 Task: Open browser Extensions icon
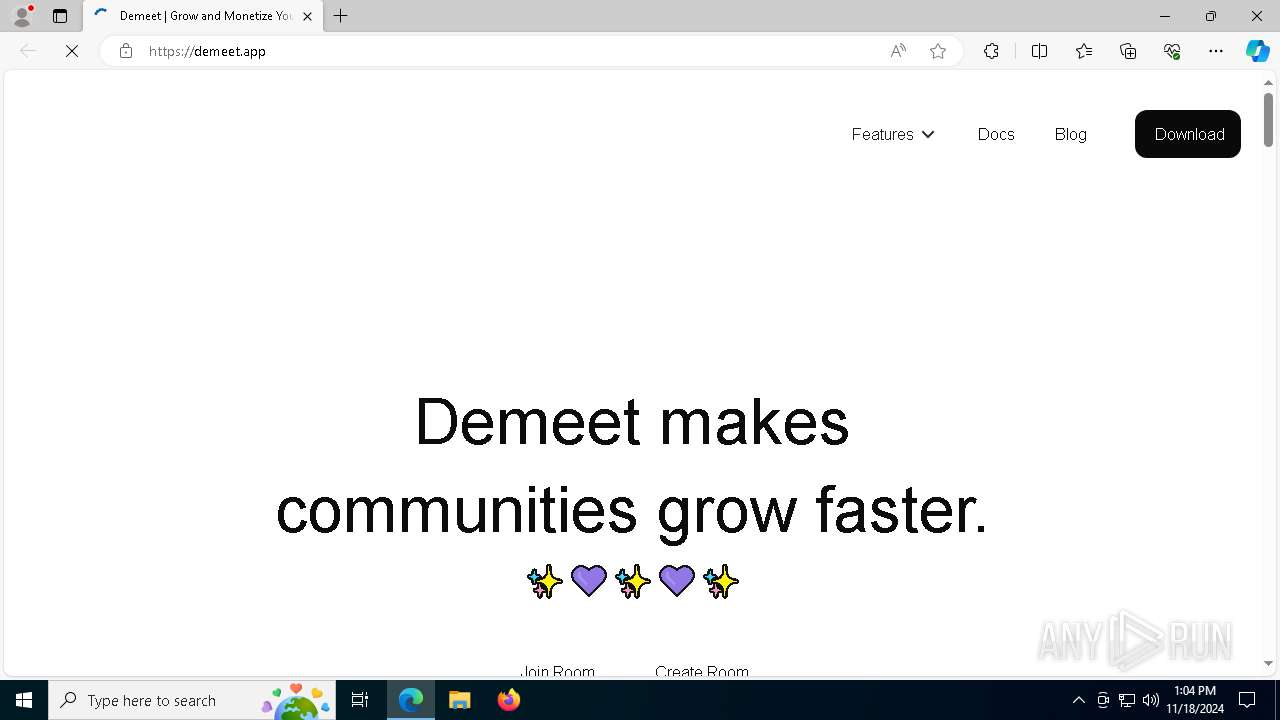(991, 51)
